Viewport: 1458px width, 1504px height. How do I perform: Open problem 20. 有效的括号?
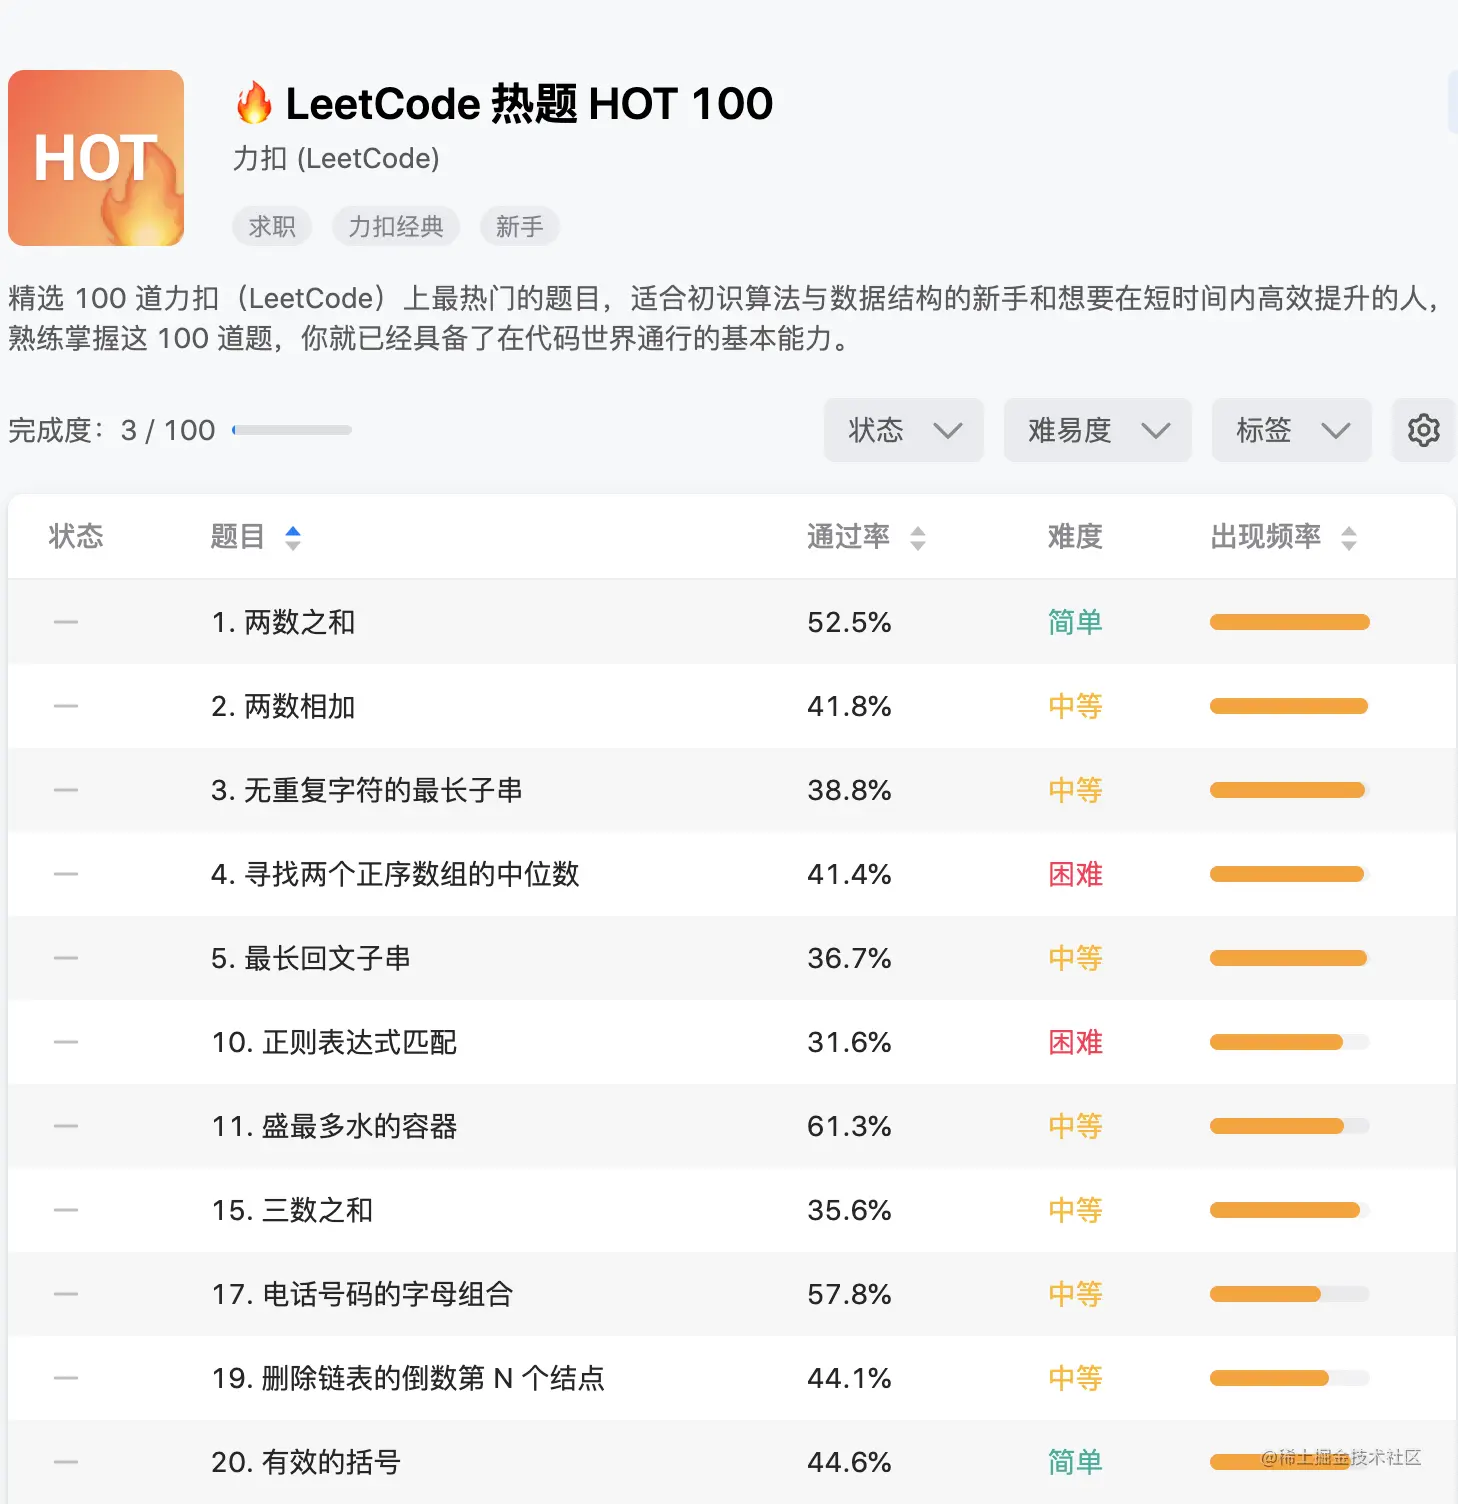point(305,1462)
